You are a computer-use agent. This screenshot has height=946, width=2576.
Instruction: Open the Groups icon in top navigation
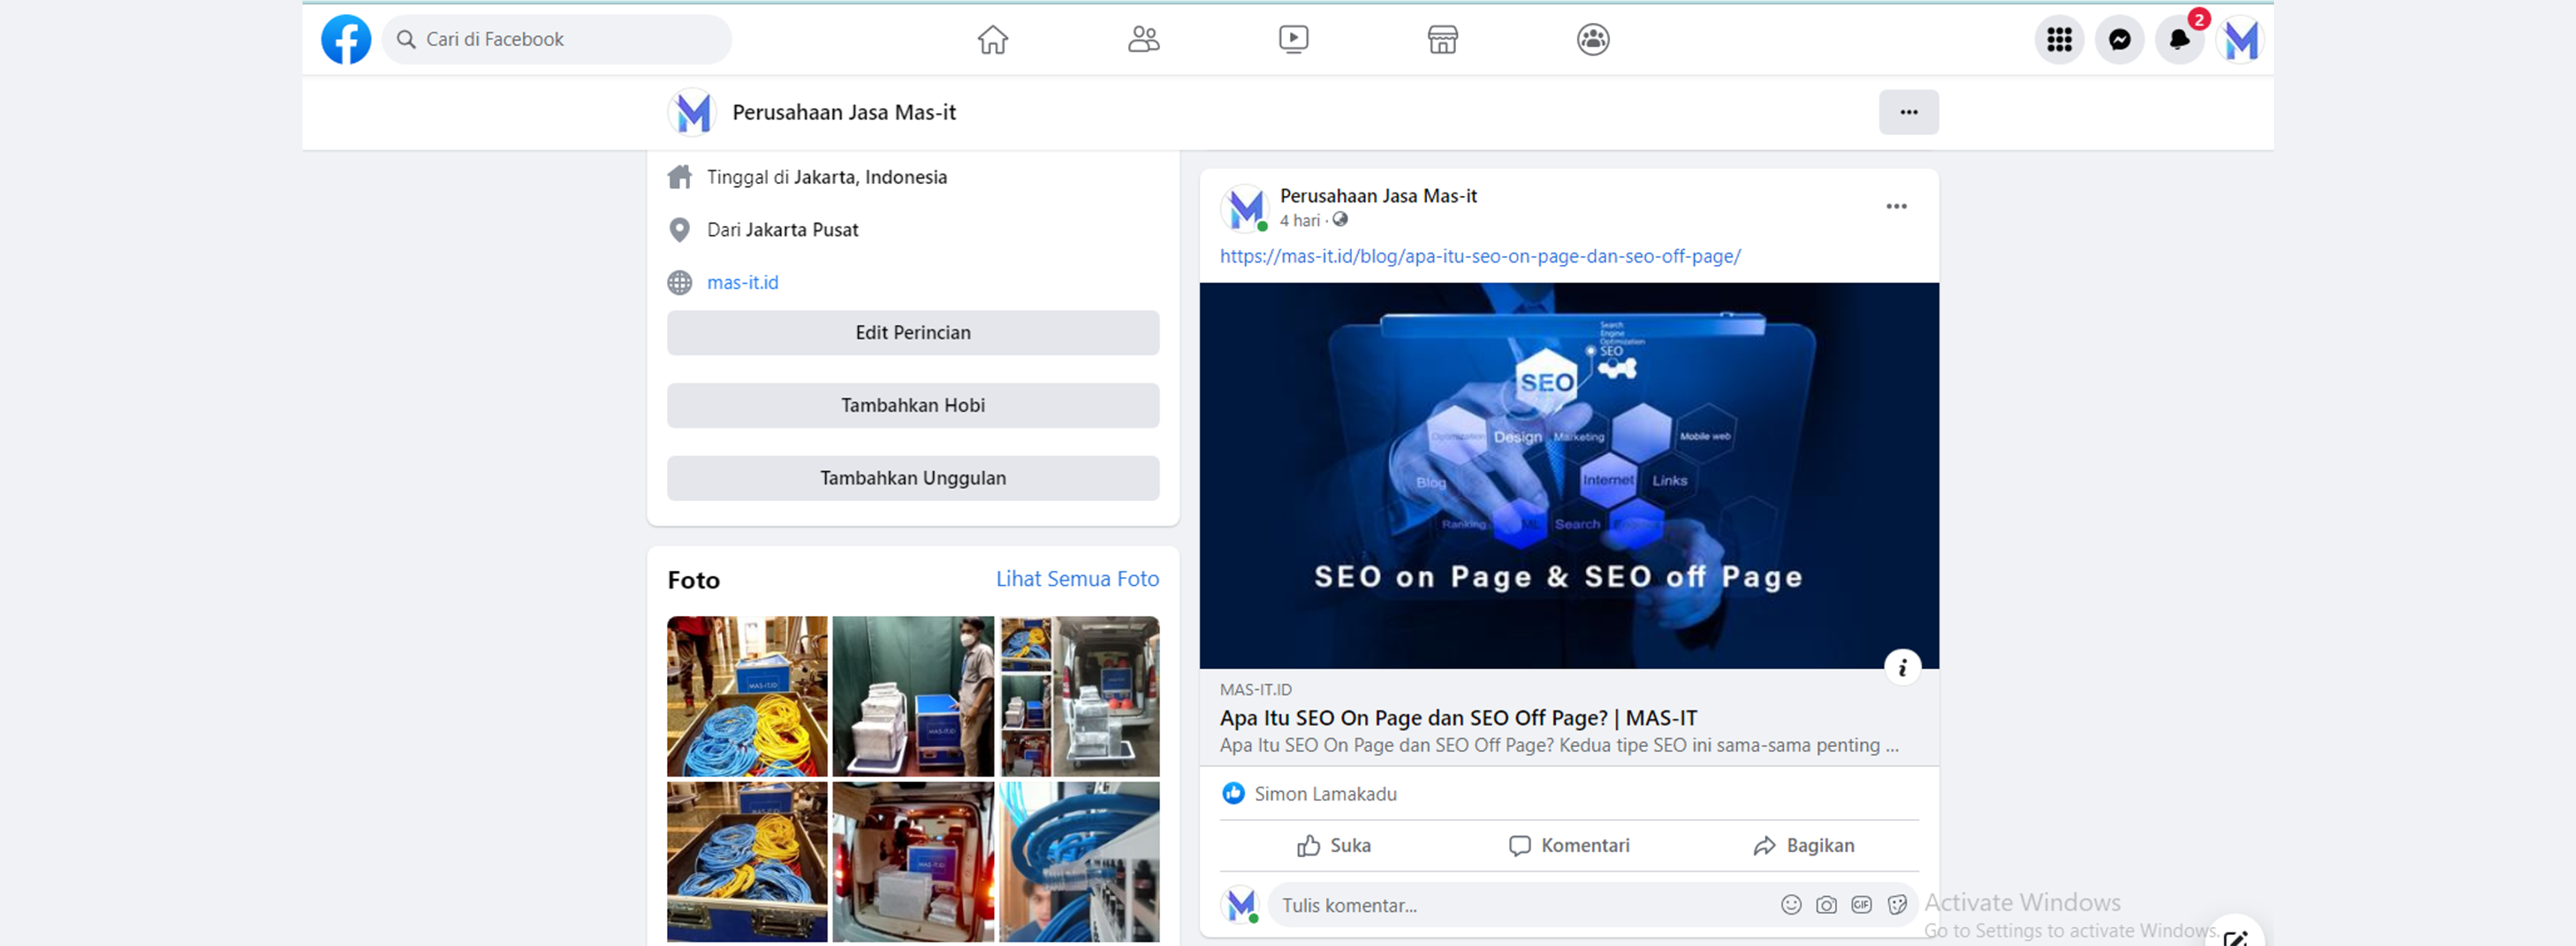1593,40
